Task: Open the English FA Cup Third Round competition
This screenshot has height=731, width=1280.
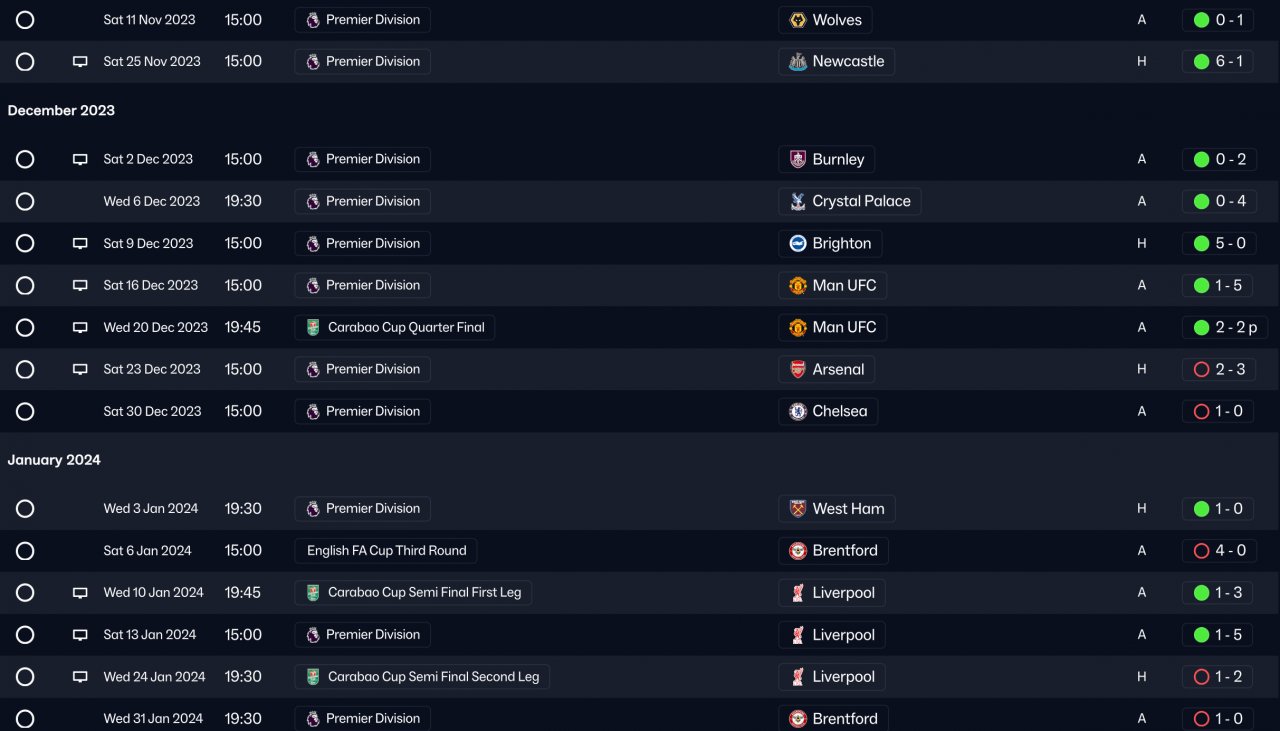Action: coord(386,551)
